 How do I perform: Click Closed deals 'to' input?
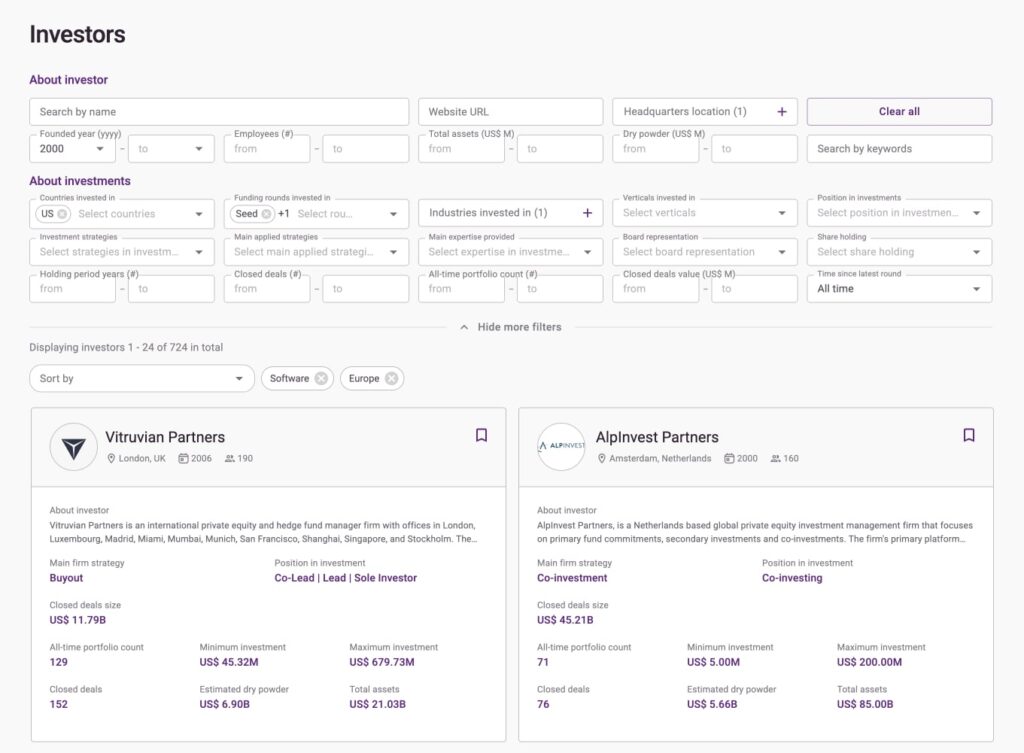[366, 289]
